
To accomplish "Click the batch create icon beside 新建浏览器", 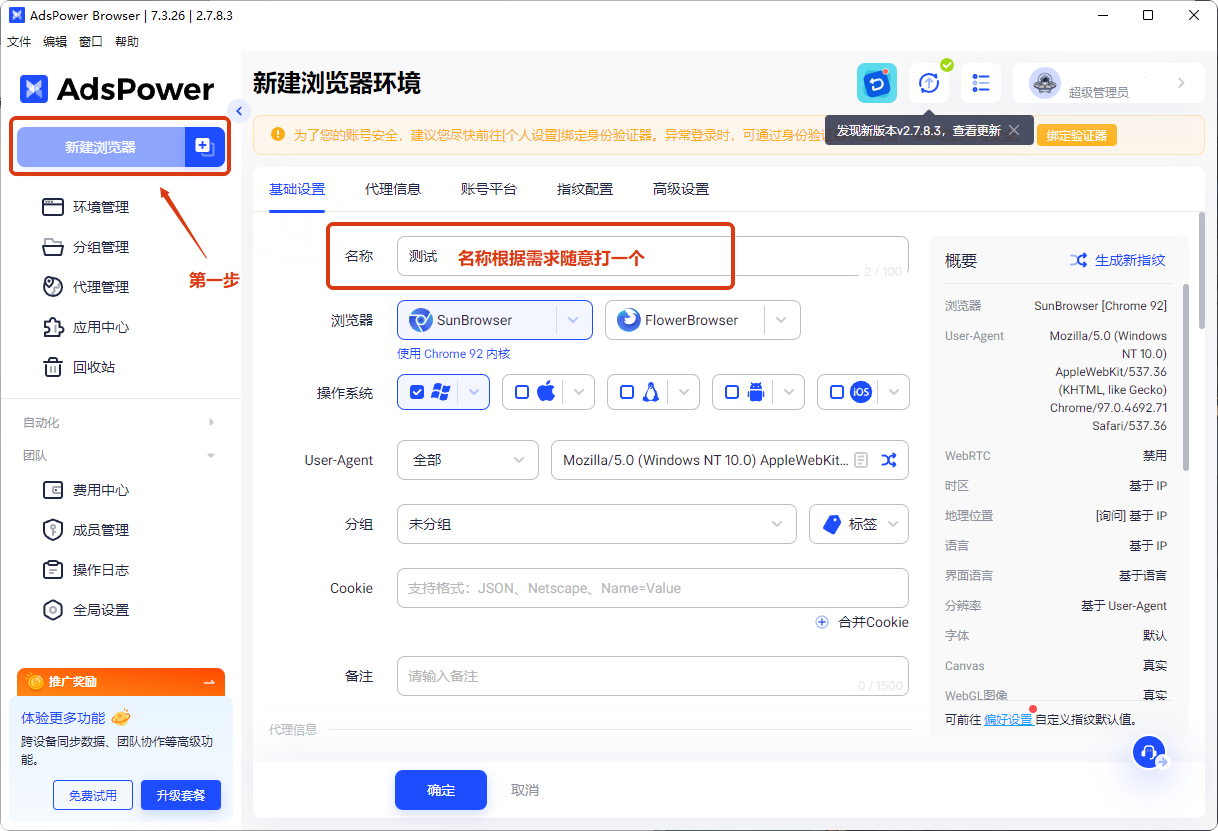I will point(204,147).
